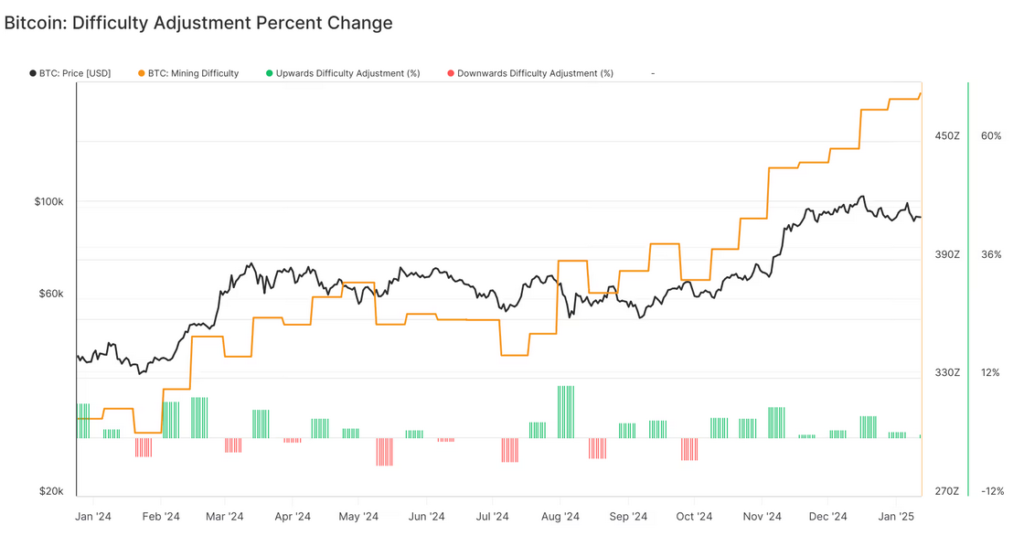Click the Jan '25 x-axis label
1024x536 pixels.
(x=895, y=517)
